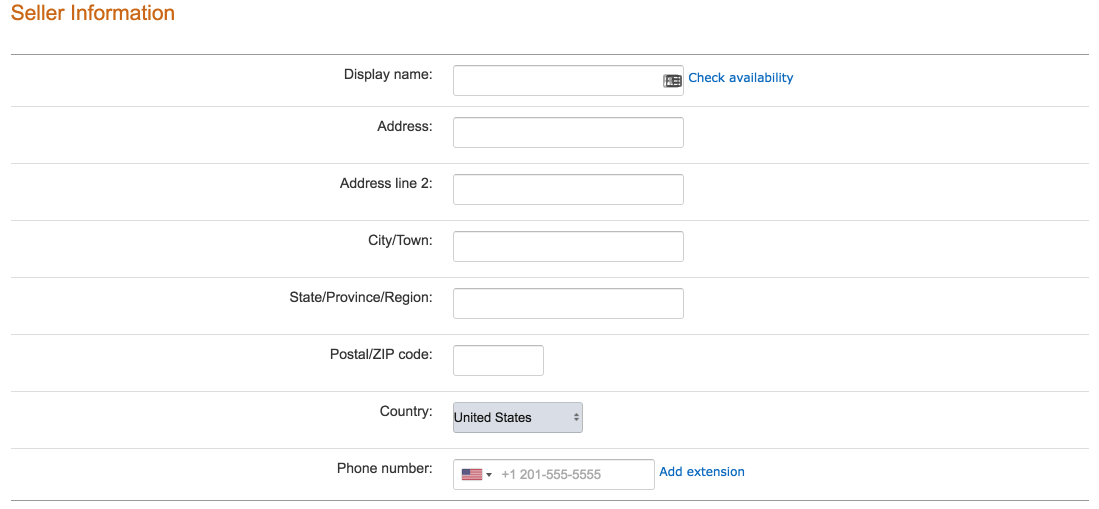Focus the Display name text field
This screenshot has width=1099, height=509.
click(x=568, y=81)
